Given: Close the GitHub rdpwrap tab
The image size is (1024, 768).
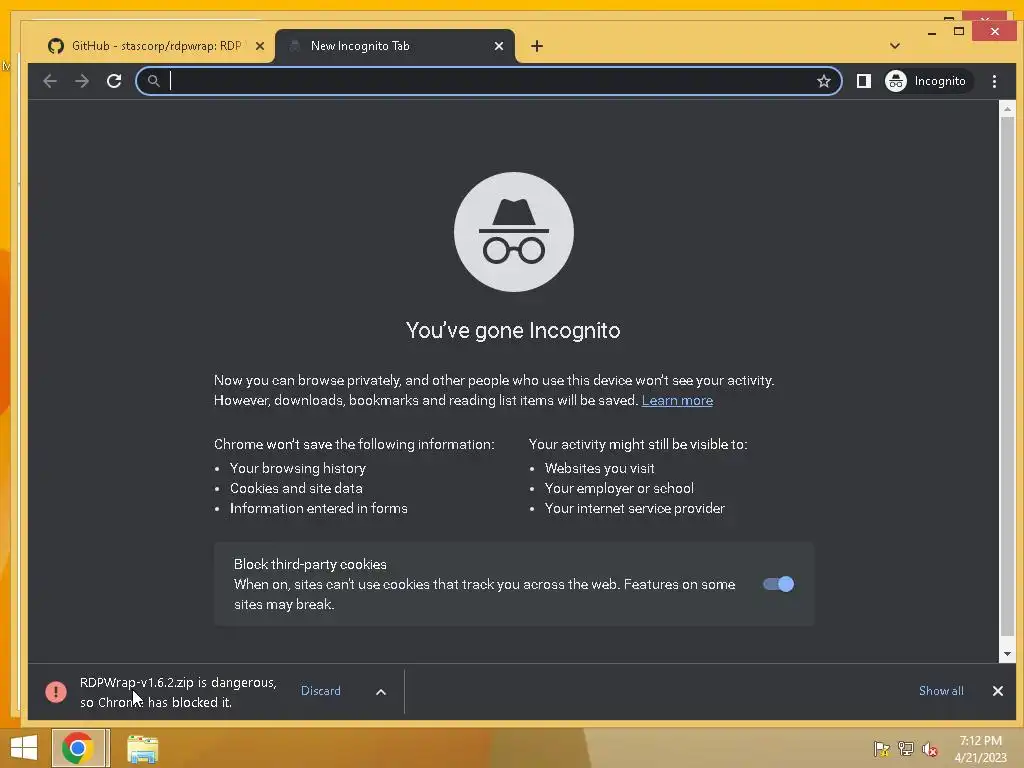Looking at the screenshot, I should click(x=260, y=46).
